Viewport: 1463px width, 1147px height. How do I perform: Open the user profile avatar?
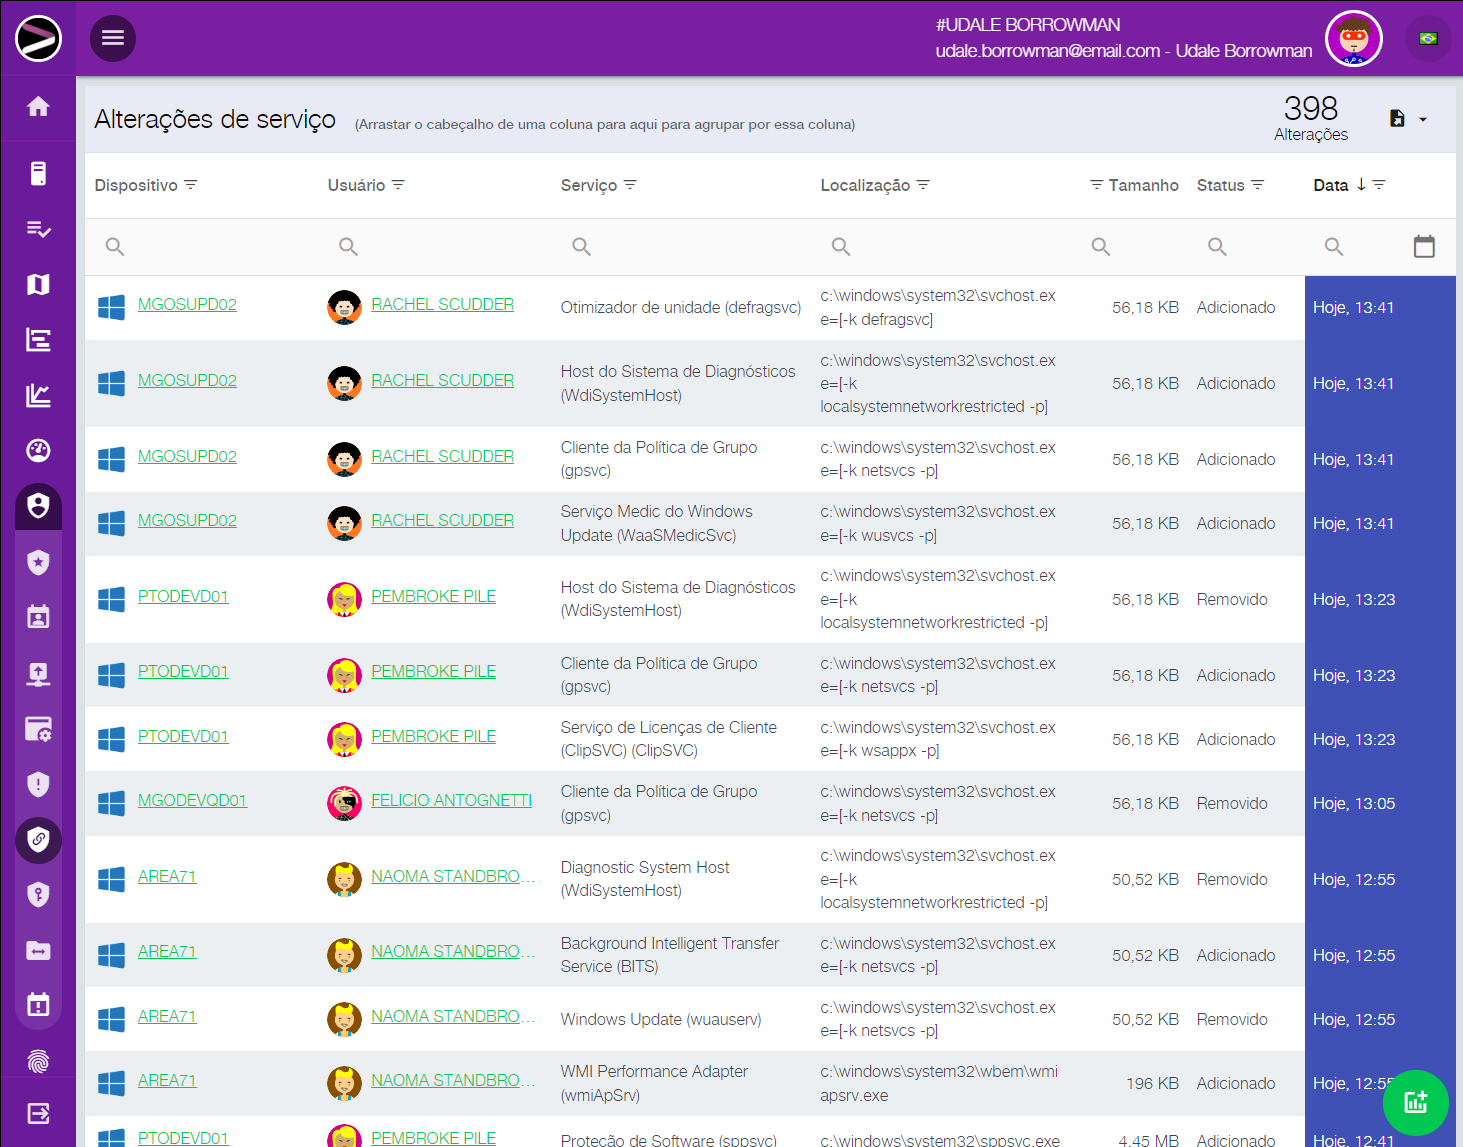tap(1353, 39)
